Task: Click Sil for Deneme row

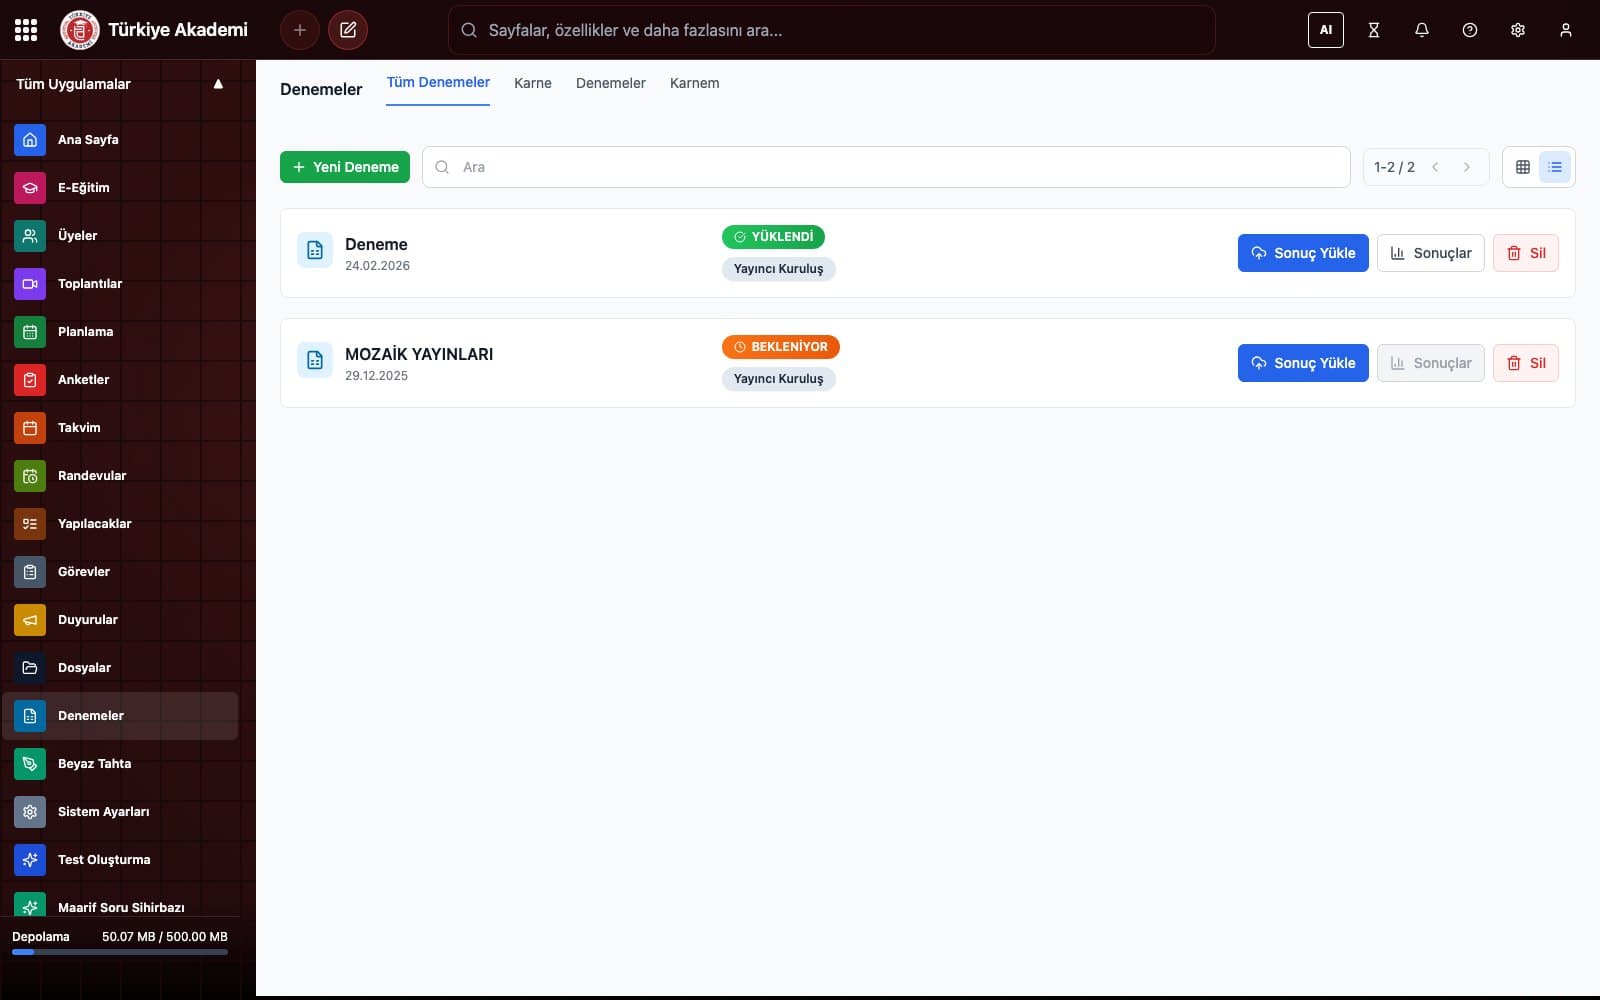Action: coord(1526,253)
